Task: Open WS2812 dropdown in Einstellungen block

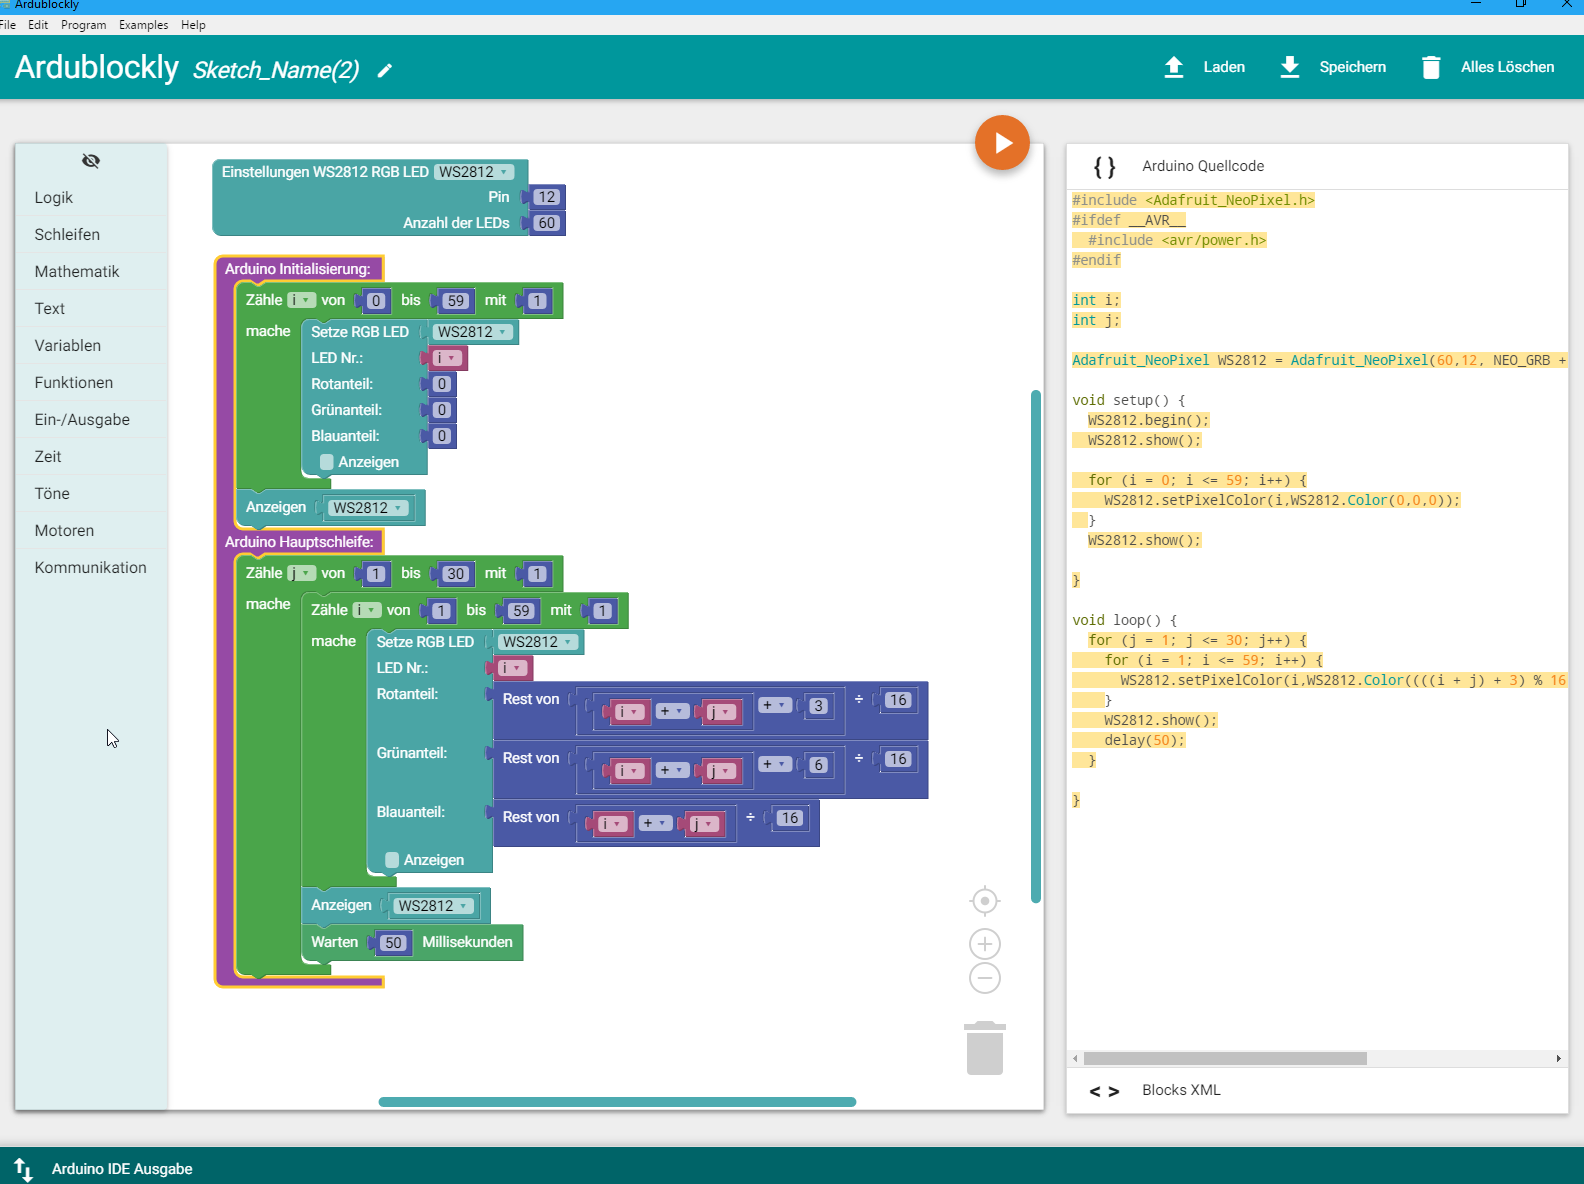Action: click(x=474, y=172)
